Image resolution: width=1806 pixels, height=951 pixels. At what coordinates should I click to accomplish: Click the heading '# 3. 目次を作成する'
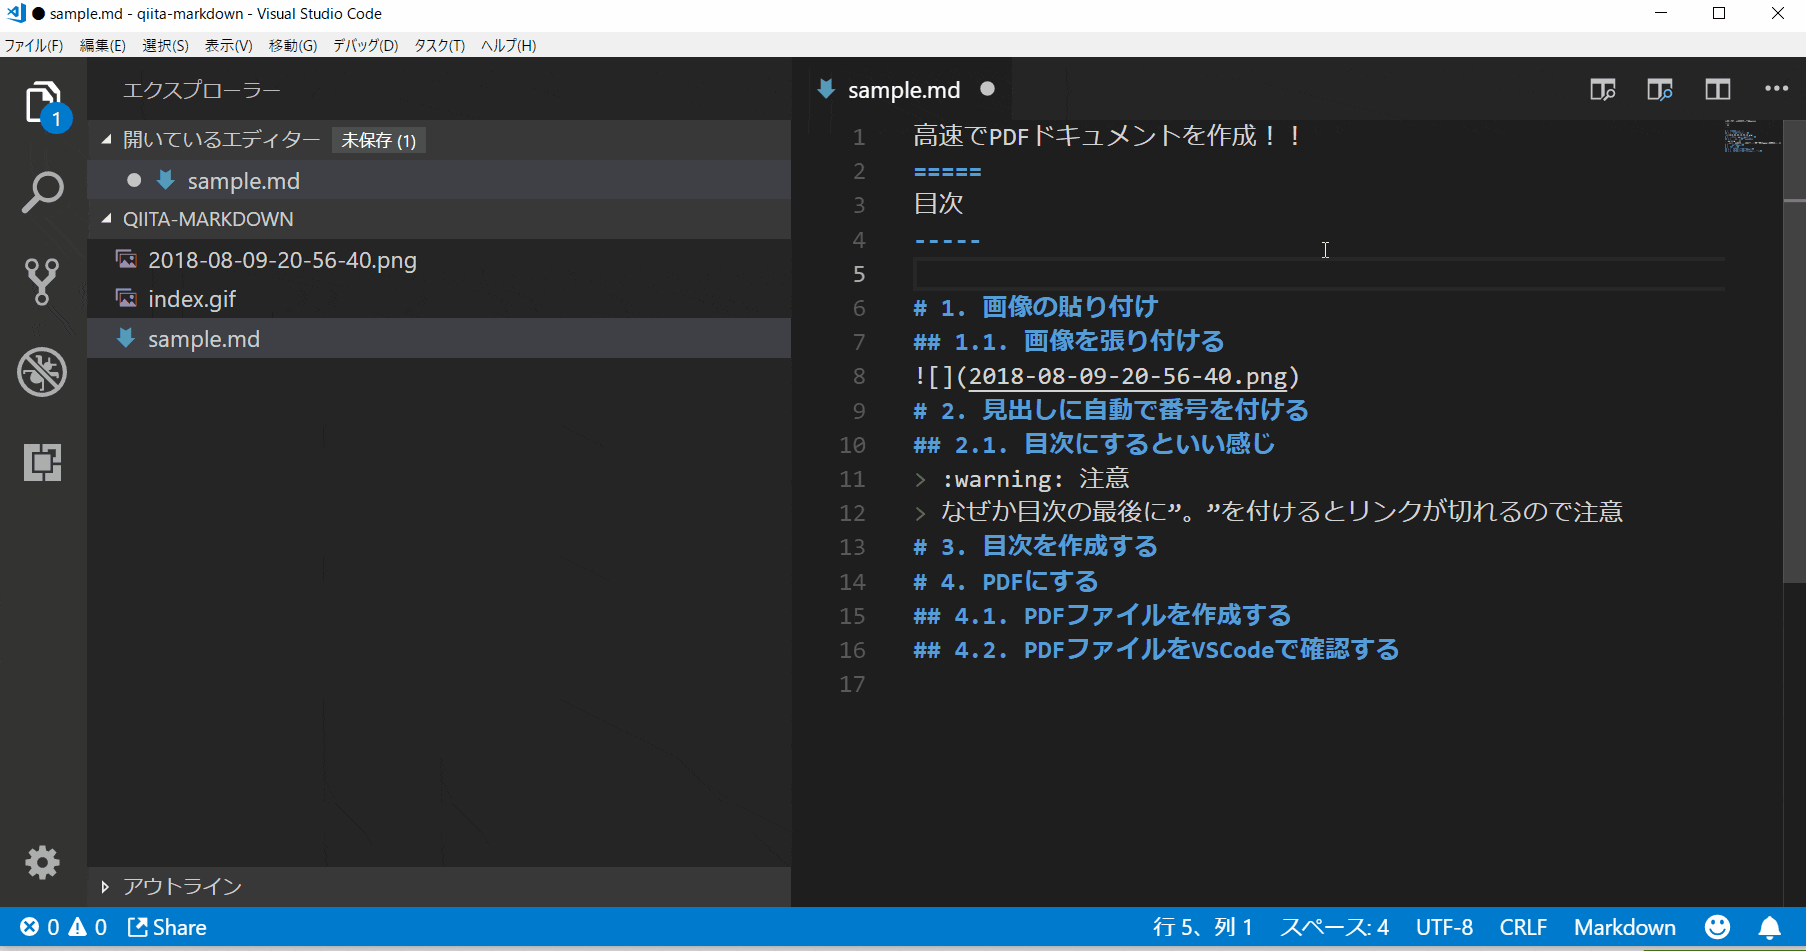(x=1035, y=546)
